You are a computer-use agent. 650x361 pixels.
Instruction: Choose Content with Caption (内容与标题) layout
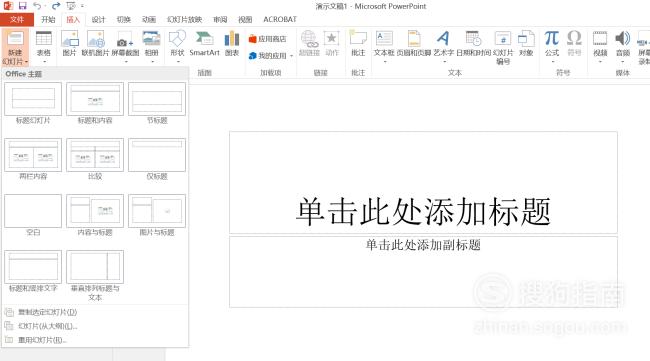95,216
